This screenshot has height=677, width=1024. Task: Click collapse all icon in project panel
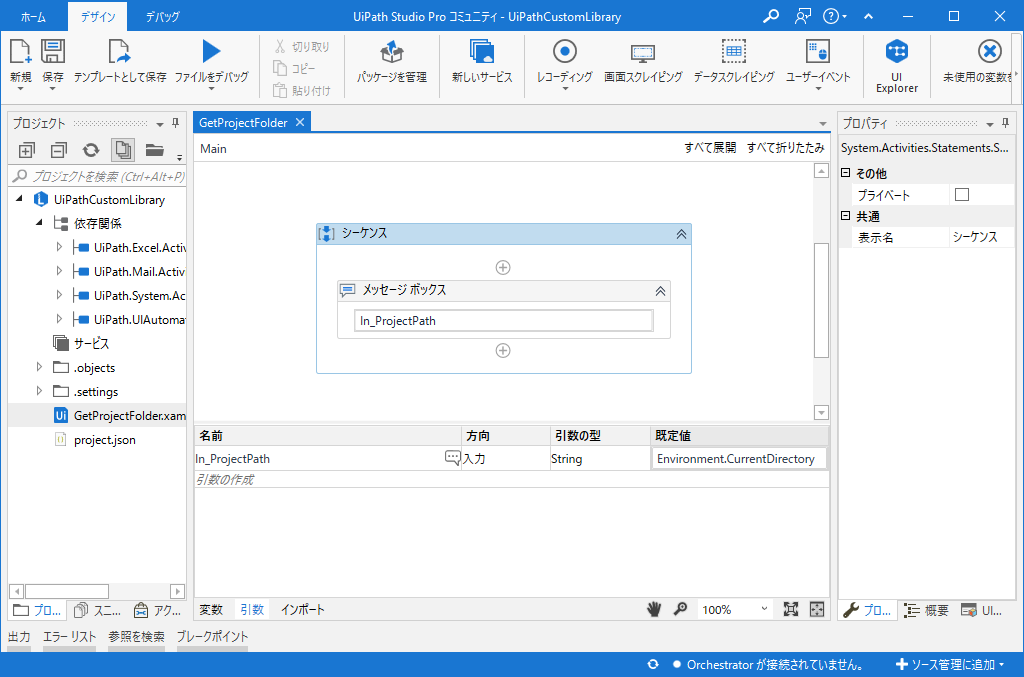[59, 151]
